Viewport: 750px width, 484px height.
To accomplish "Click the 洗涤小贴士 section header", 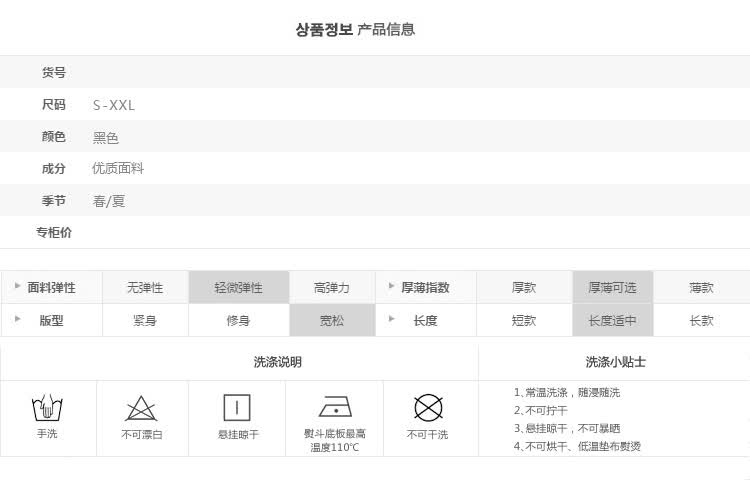I will (615, 362).
